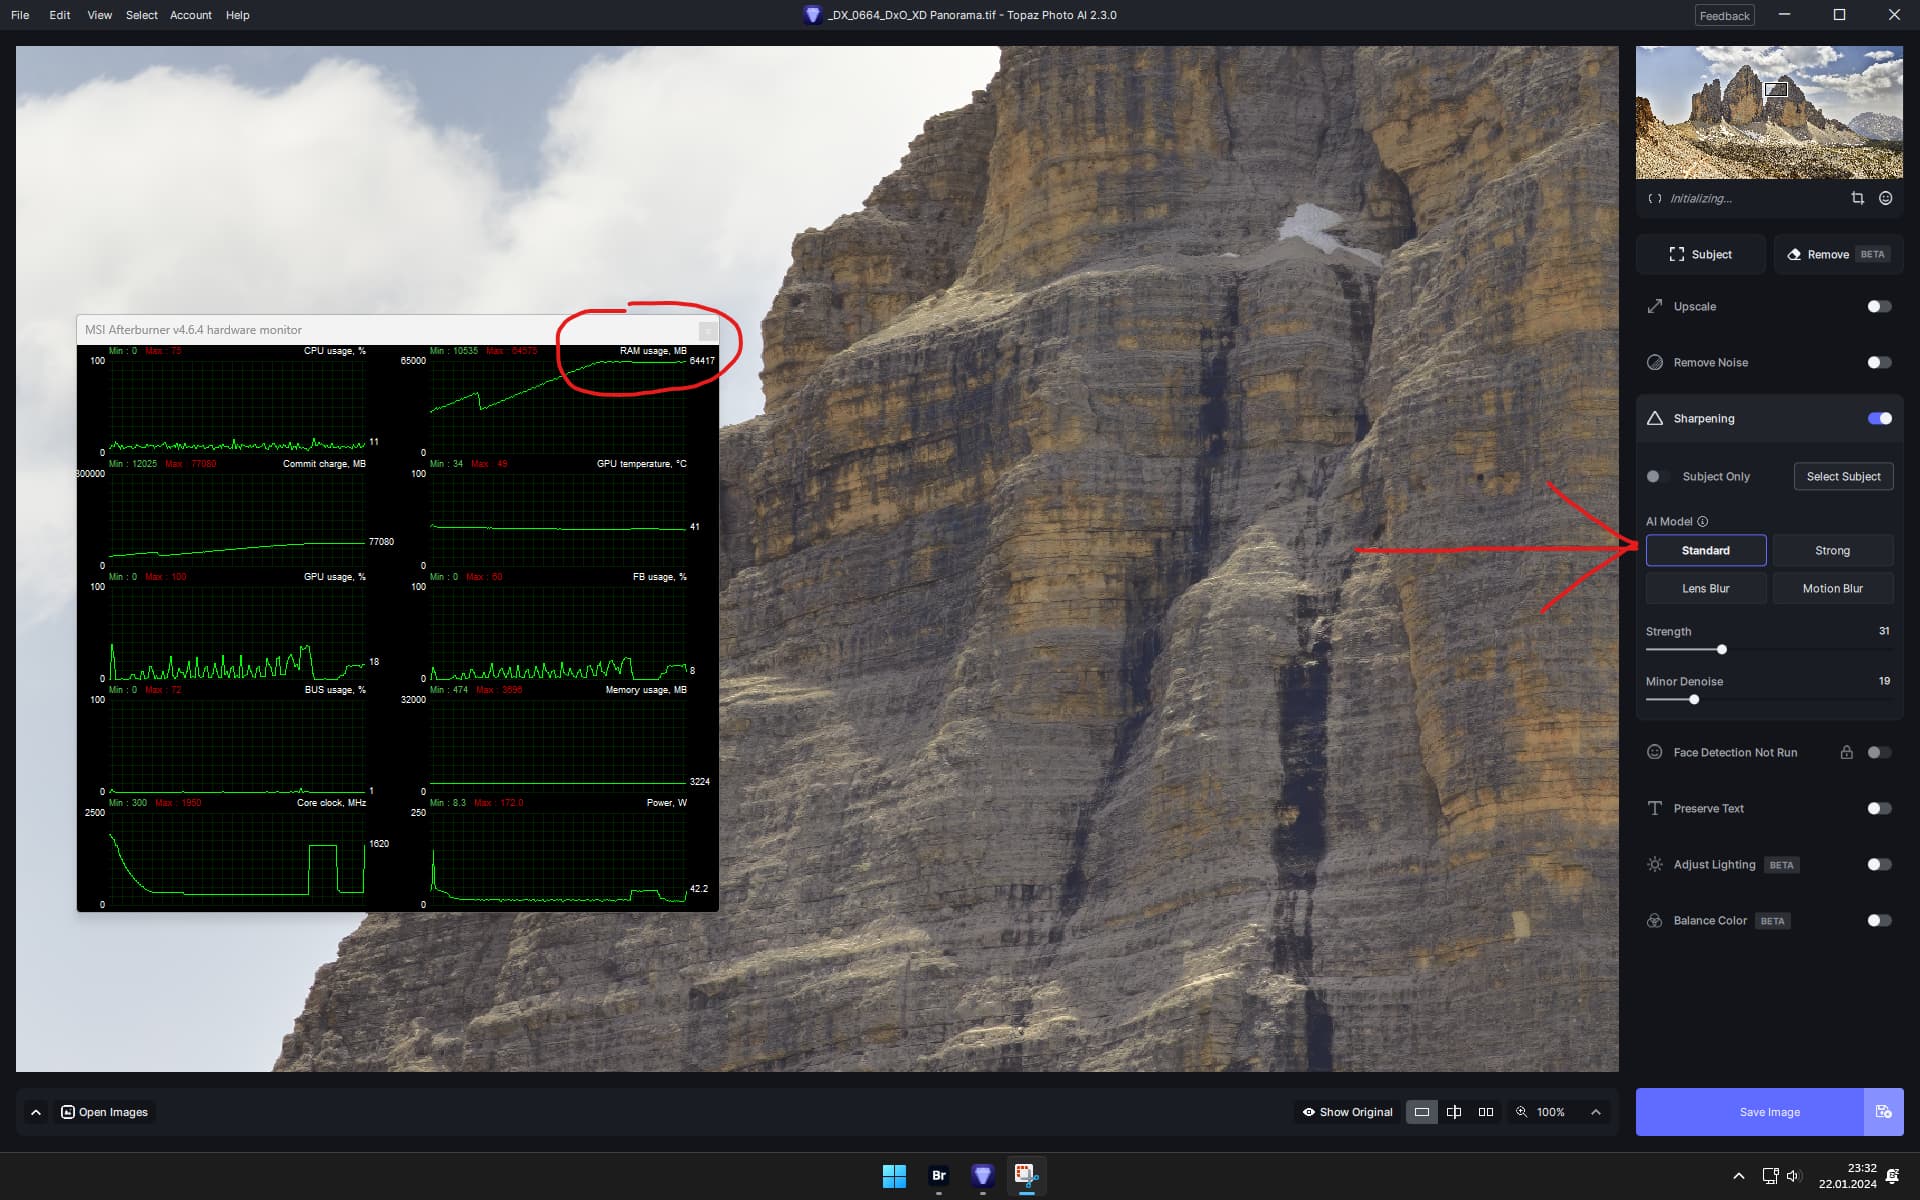Switch to single image view mode
The image size is (1920, 1200).
coord(1421,1112)
